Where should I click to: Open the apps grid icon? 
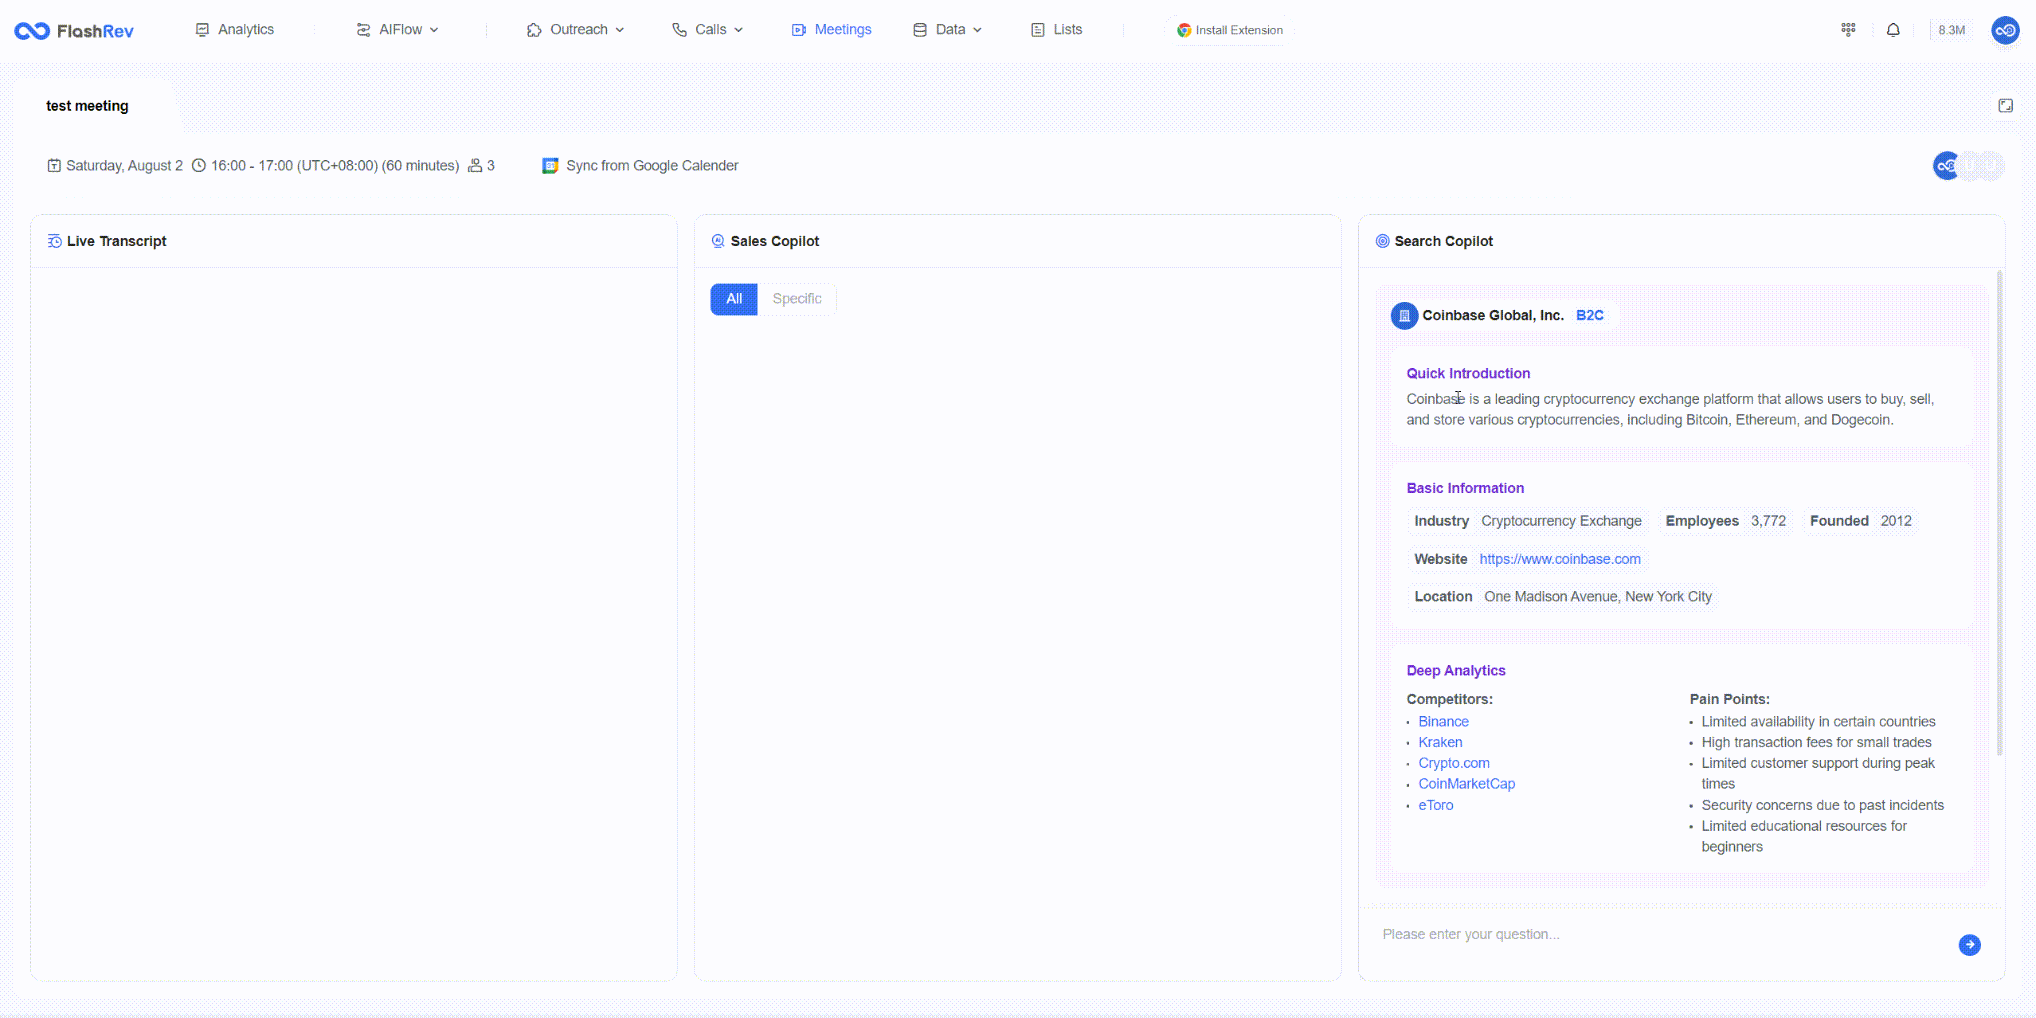point(1848,30)
